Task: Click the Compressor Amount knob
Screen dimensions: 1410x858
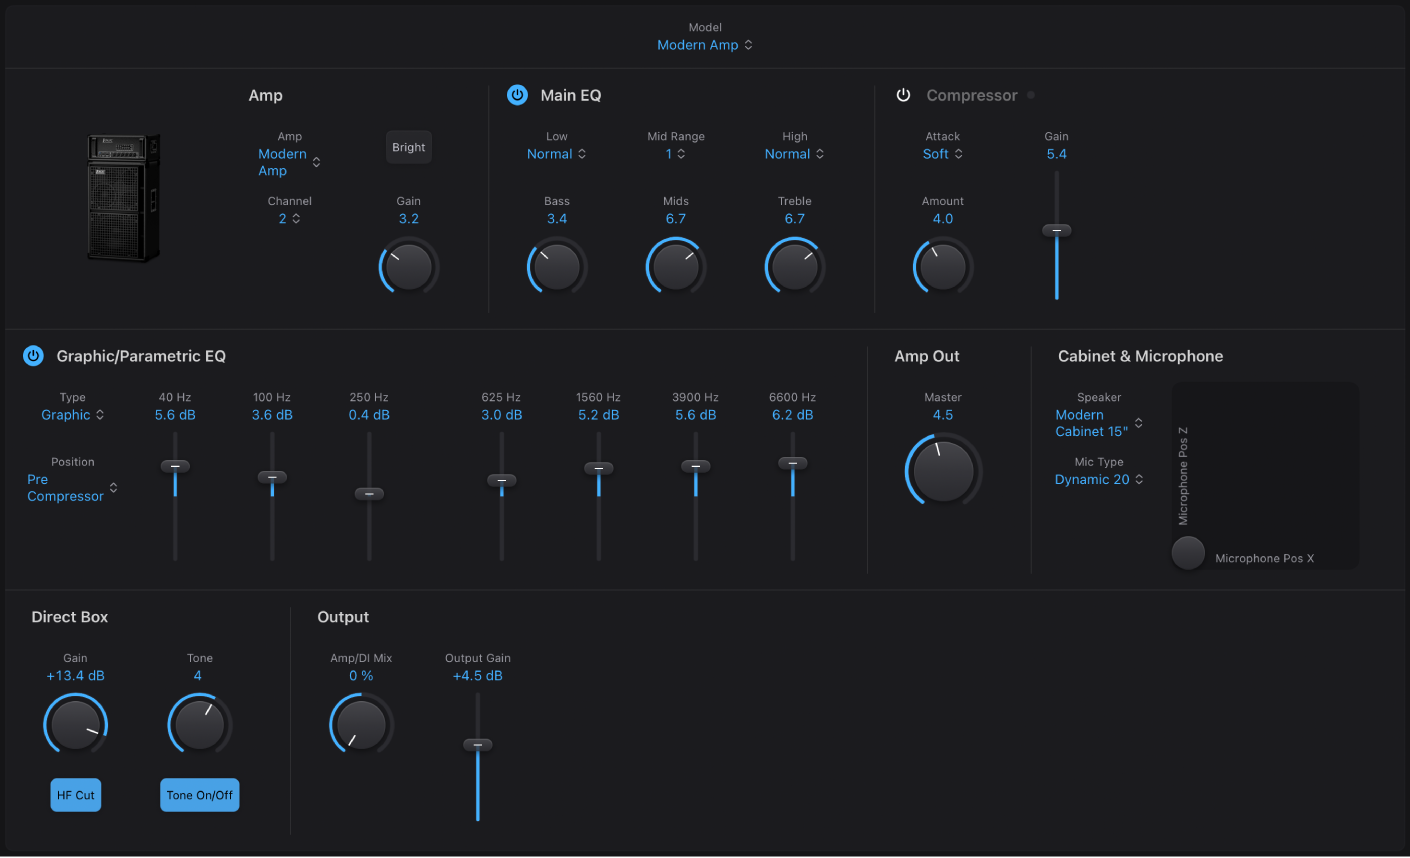Action: point(941,265)
